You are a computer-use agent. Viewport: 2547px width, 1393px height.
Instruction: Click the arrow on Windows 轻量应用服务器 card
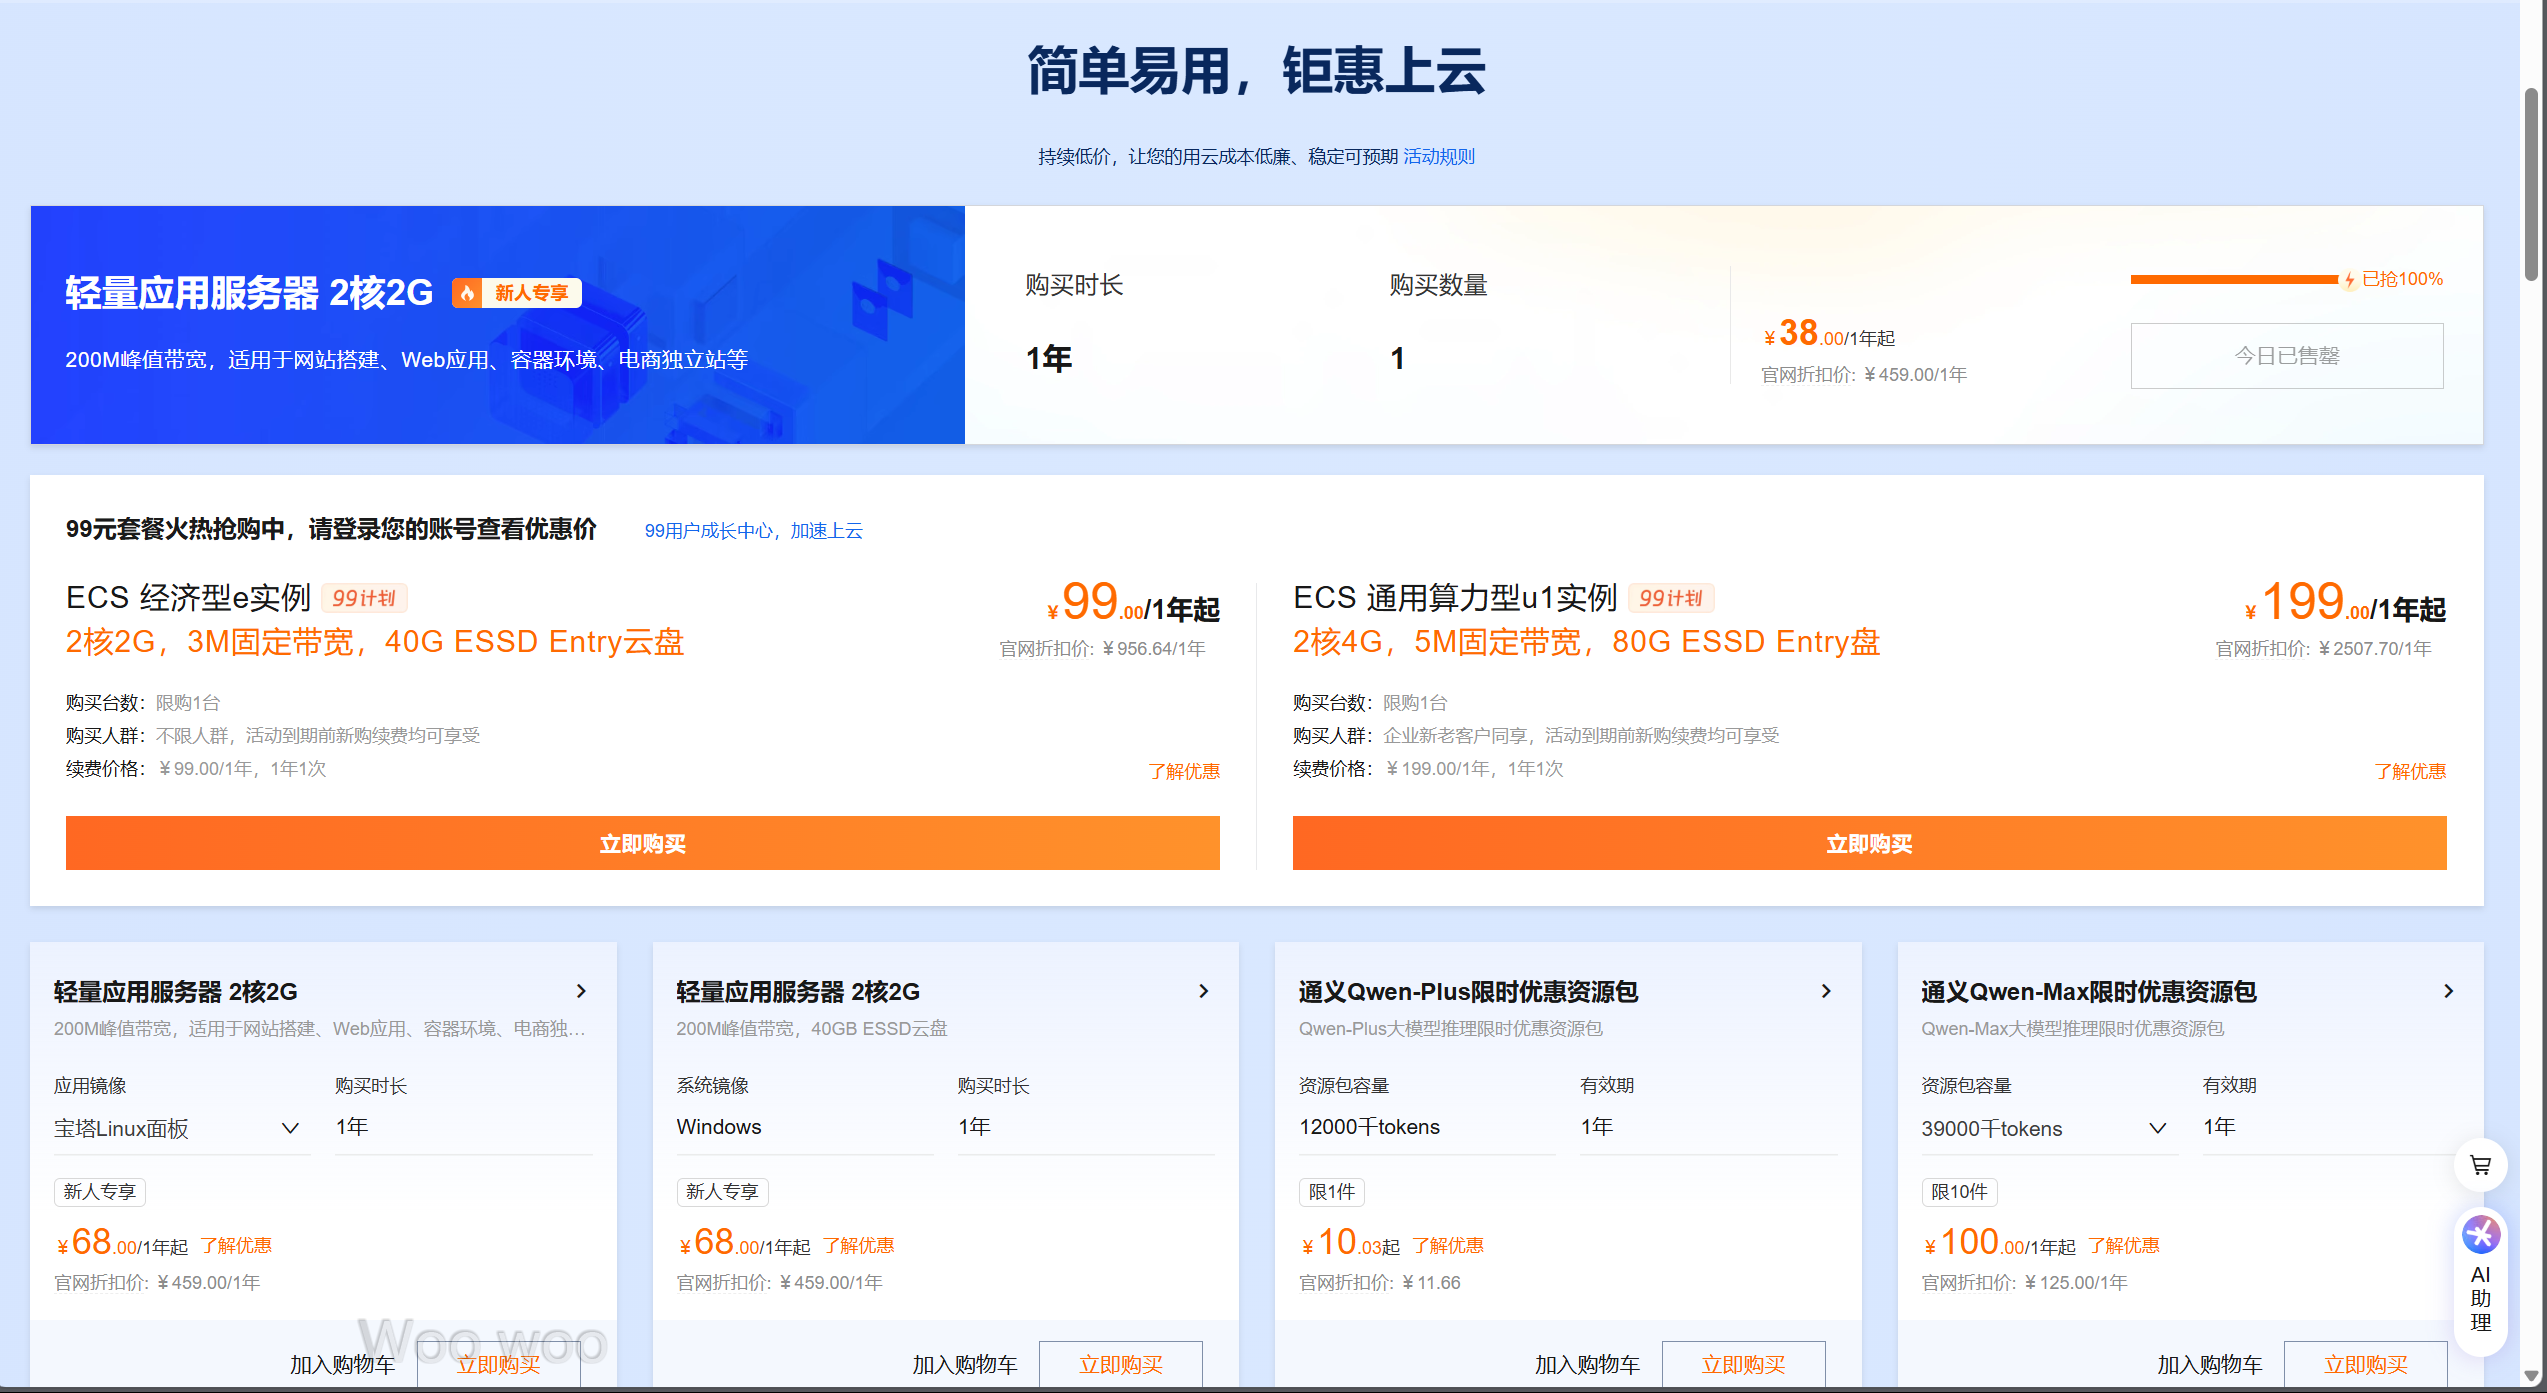(1203, 991)
